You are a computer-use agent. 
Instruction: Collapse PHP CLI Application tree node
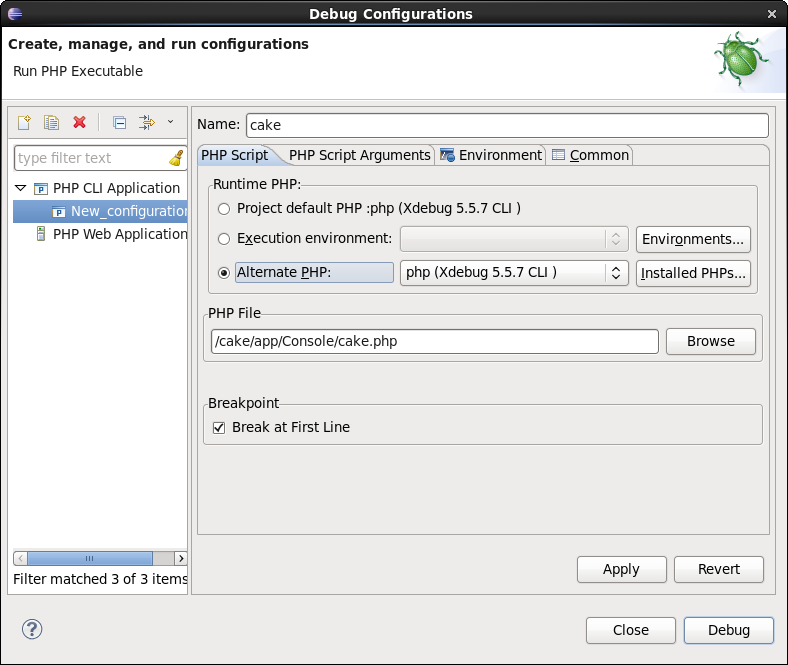click(21, 188)
